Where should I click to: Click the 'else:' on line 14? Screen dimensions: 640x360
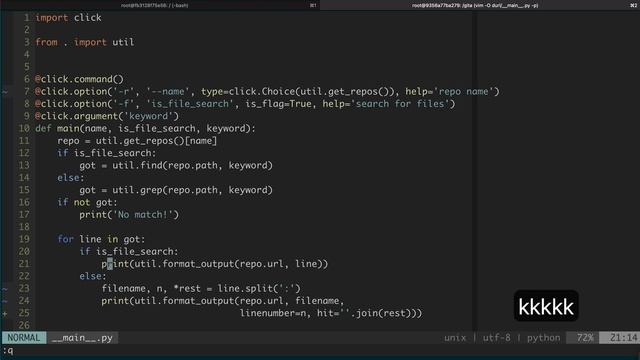(x=71, y=178)
